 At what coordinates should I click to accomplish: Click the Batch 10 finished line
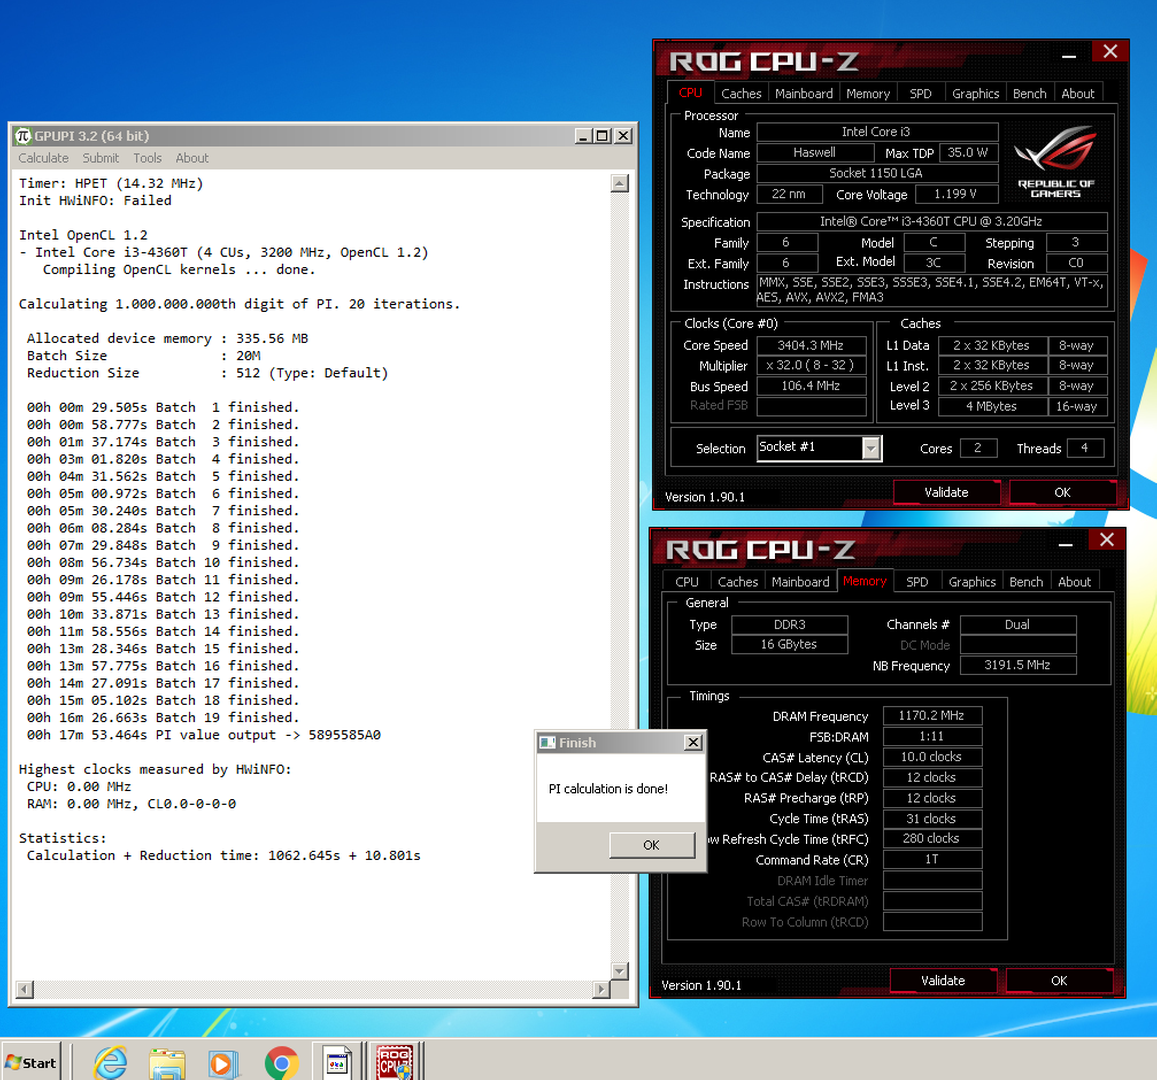163,562
